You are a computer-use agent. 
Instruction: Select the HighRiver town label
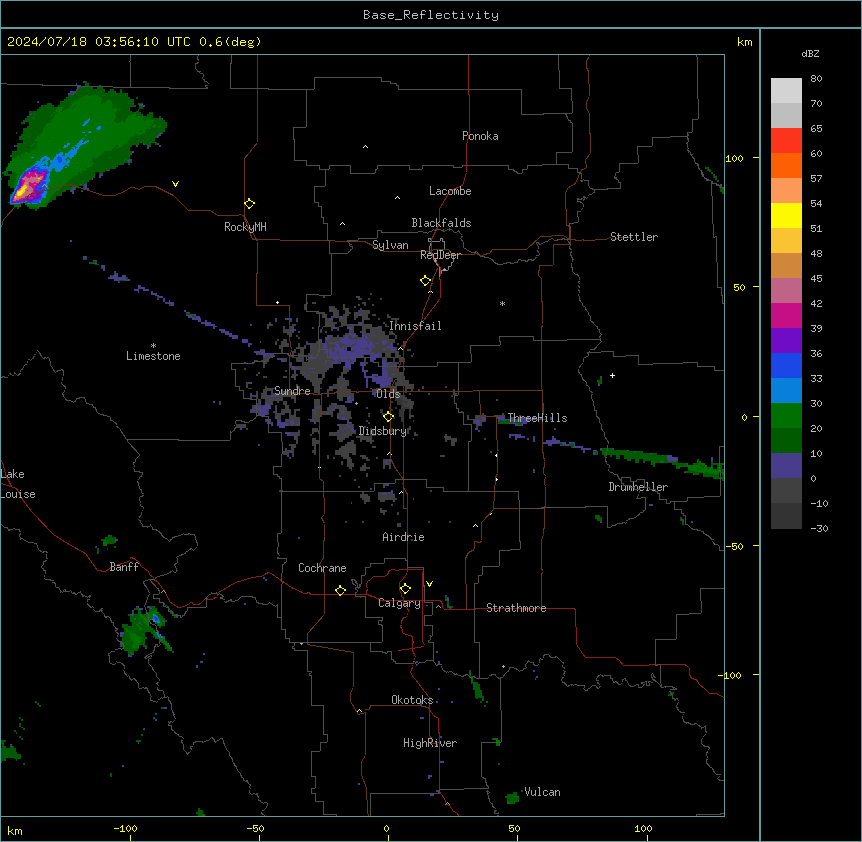[430, 743]
